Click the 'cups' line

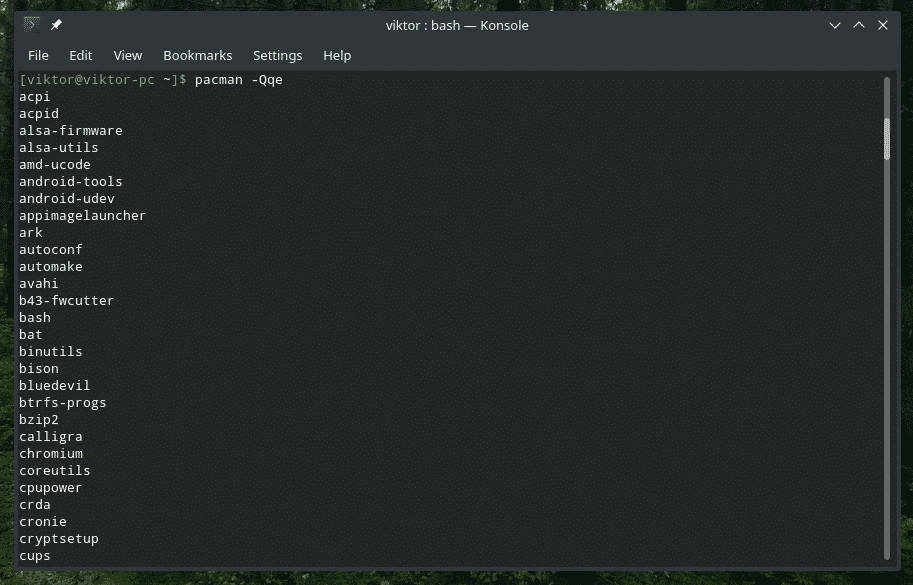point(34,556)
